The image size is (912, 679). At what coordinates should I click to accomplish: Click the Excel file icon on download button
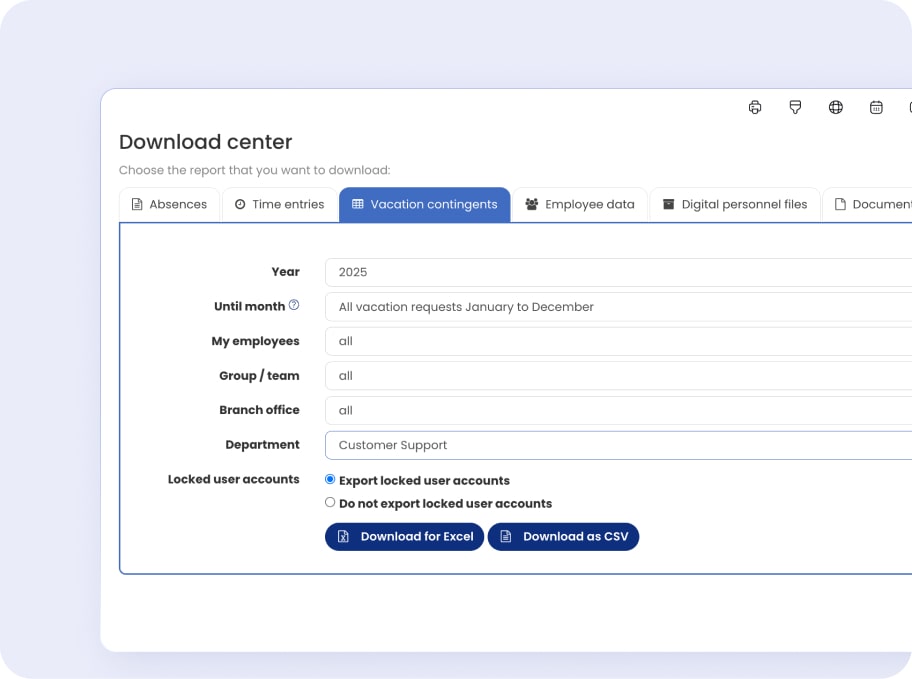pos(343,537)
